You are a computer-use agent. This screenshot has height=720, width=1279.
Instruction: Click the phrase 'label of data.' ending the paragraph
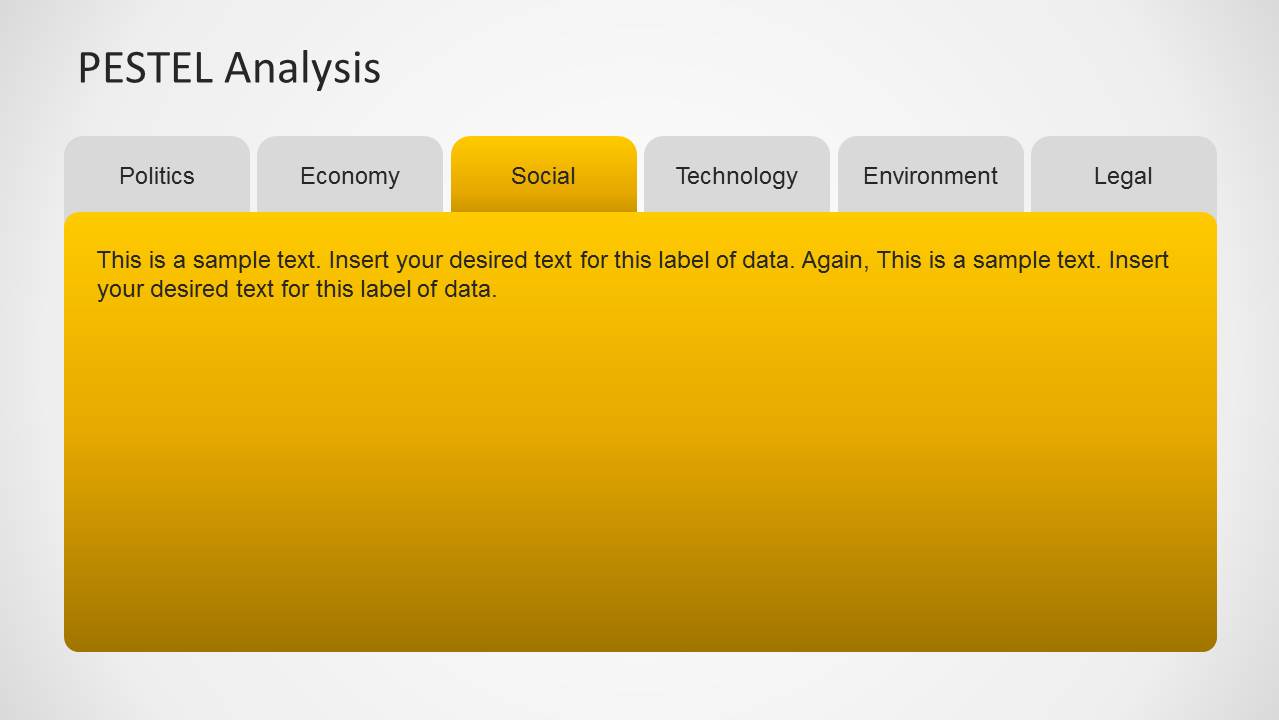point(425,290)
